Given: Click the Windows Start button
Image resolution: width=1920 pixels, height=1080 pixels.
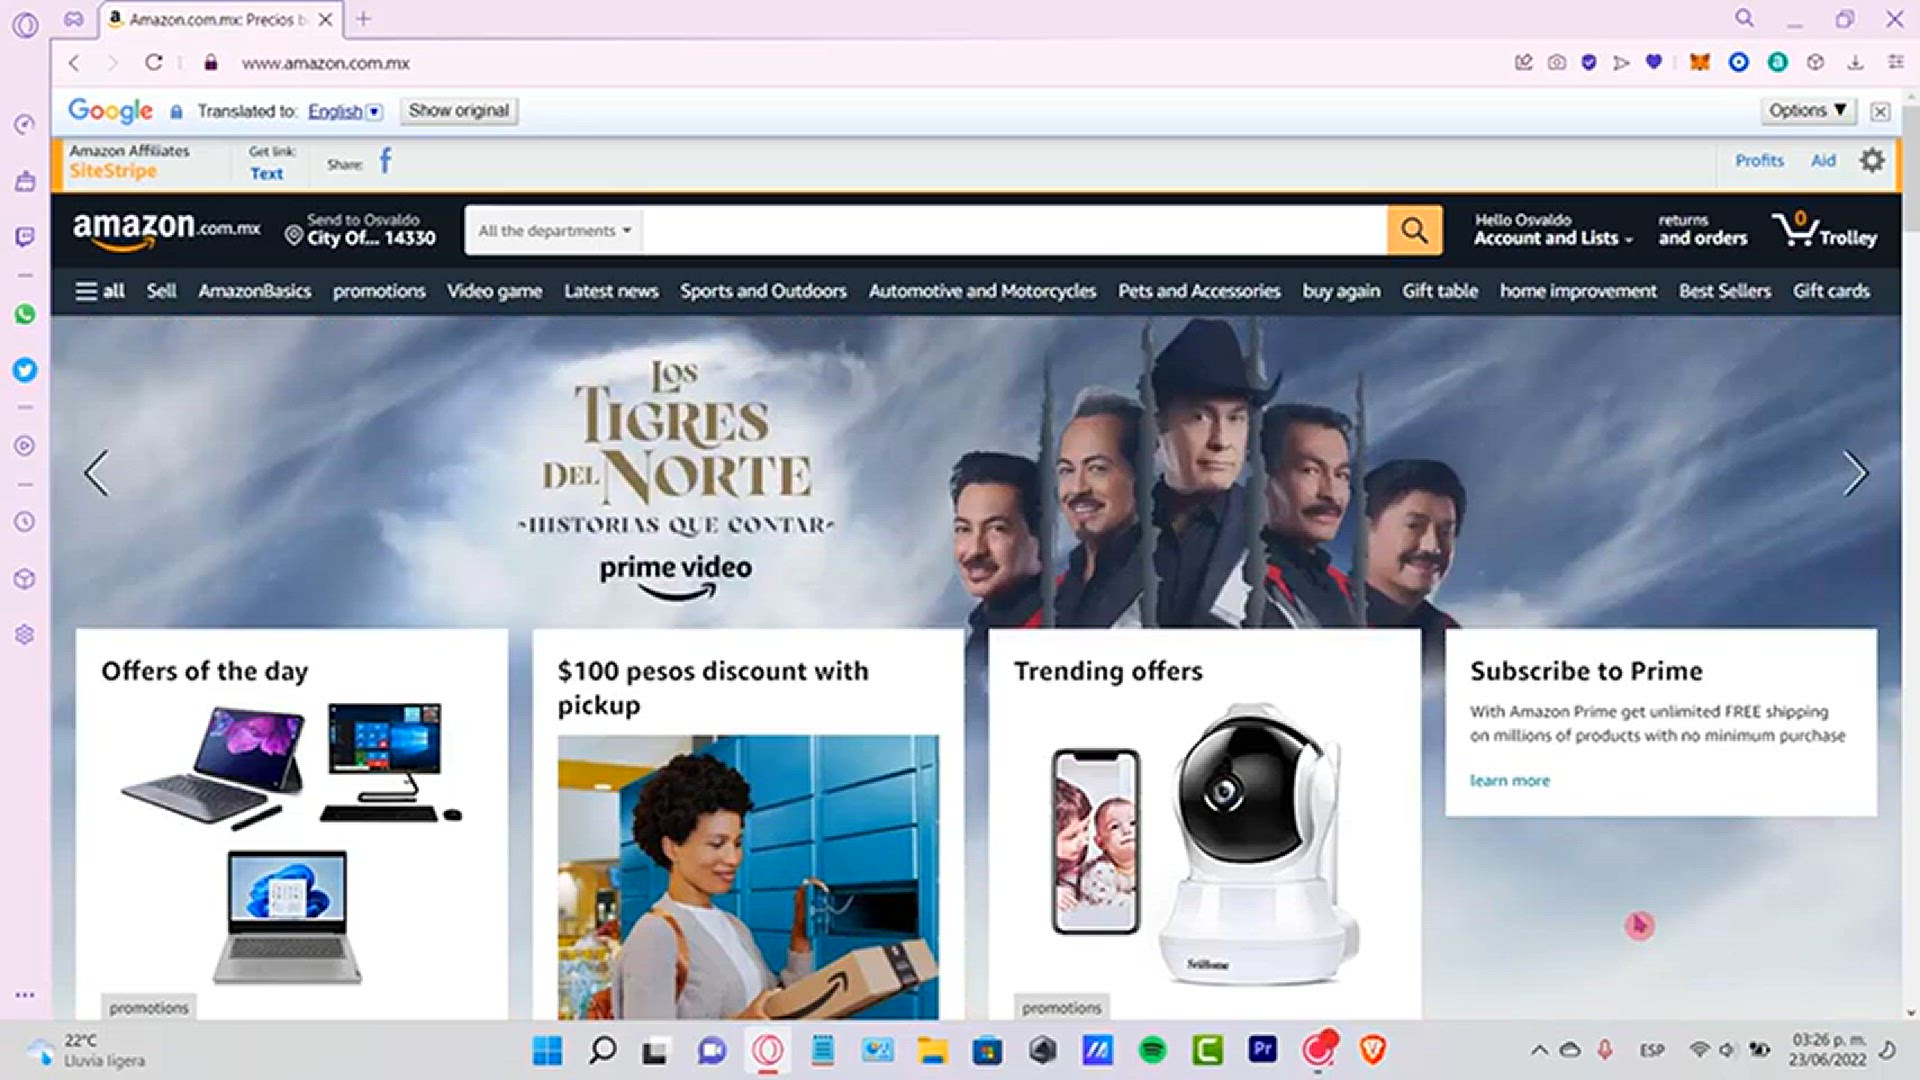Looking at the screenshot, I should pyautogui.click(x=547, y=1050).
